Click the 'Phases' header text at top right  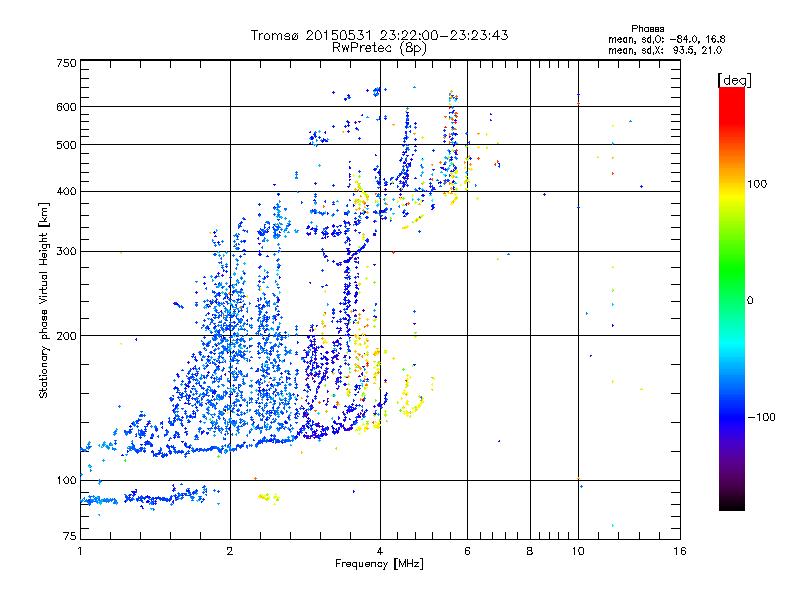pyautogui.click(x=647, y=29)
